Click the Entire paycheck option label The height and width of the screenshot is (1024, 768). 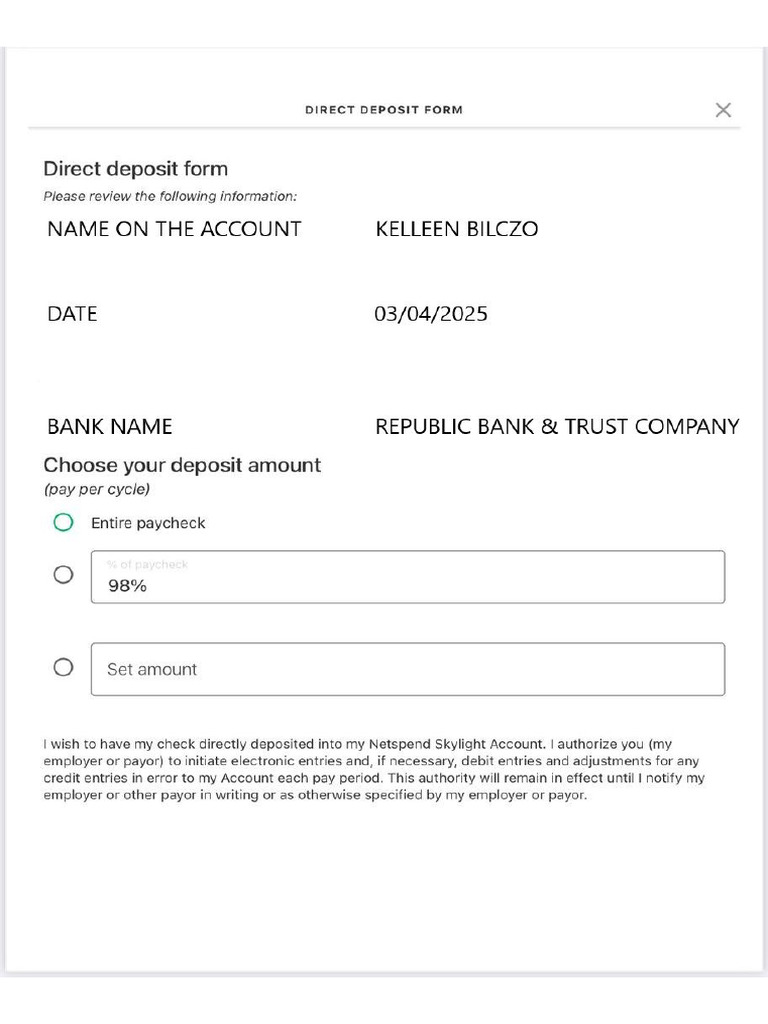pos(148,523)
